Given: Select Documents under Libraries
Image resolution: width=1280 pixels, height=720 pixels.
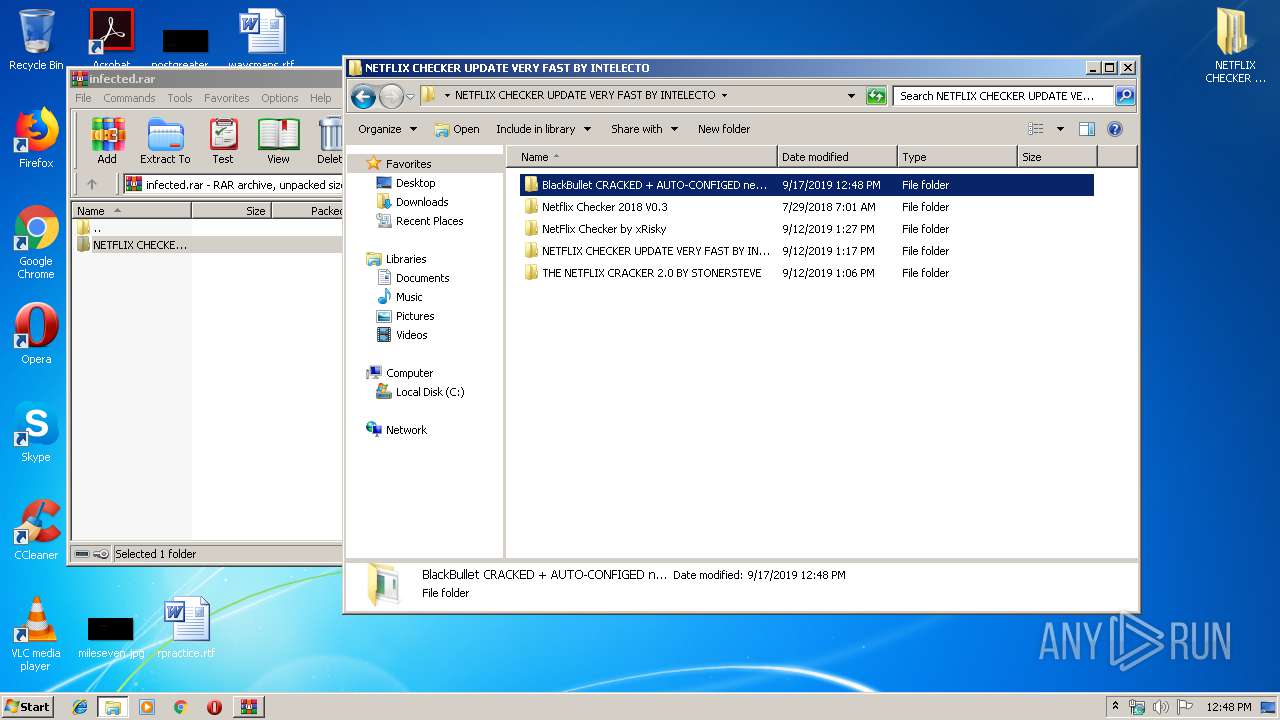Looking at the screenshot, I should click(x=412, y=278).
